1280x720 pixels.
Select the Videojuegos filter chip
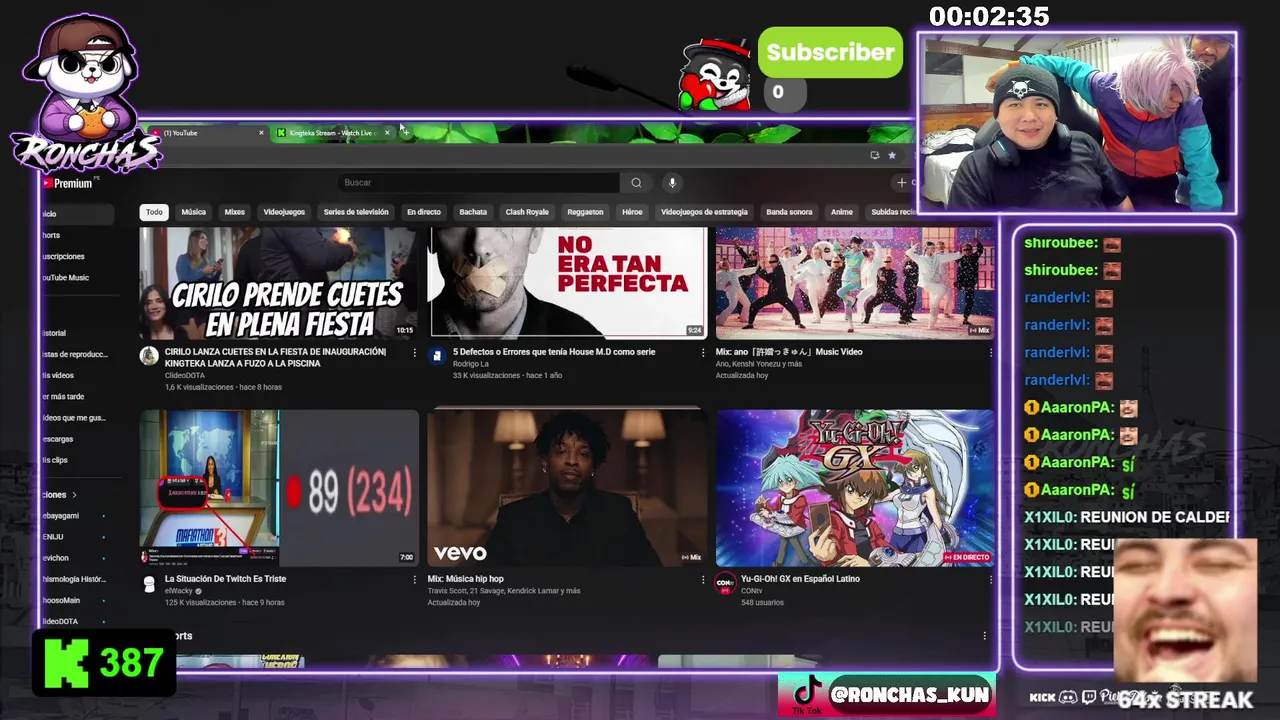[284, 212]
